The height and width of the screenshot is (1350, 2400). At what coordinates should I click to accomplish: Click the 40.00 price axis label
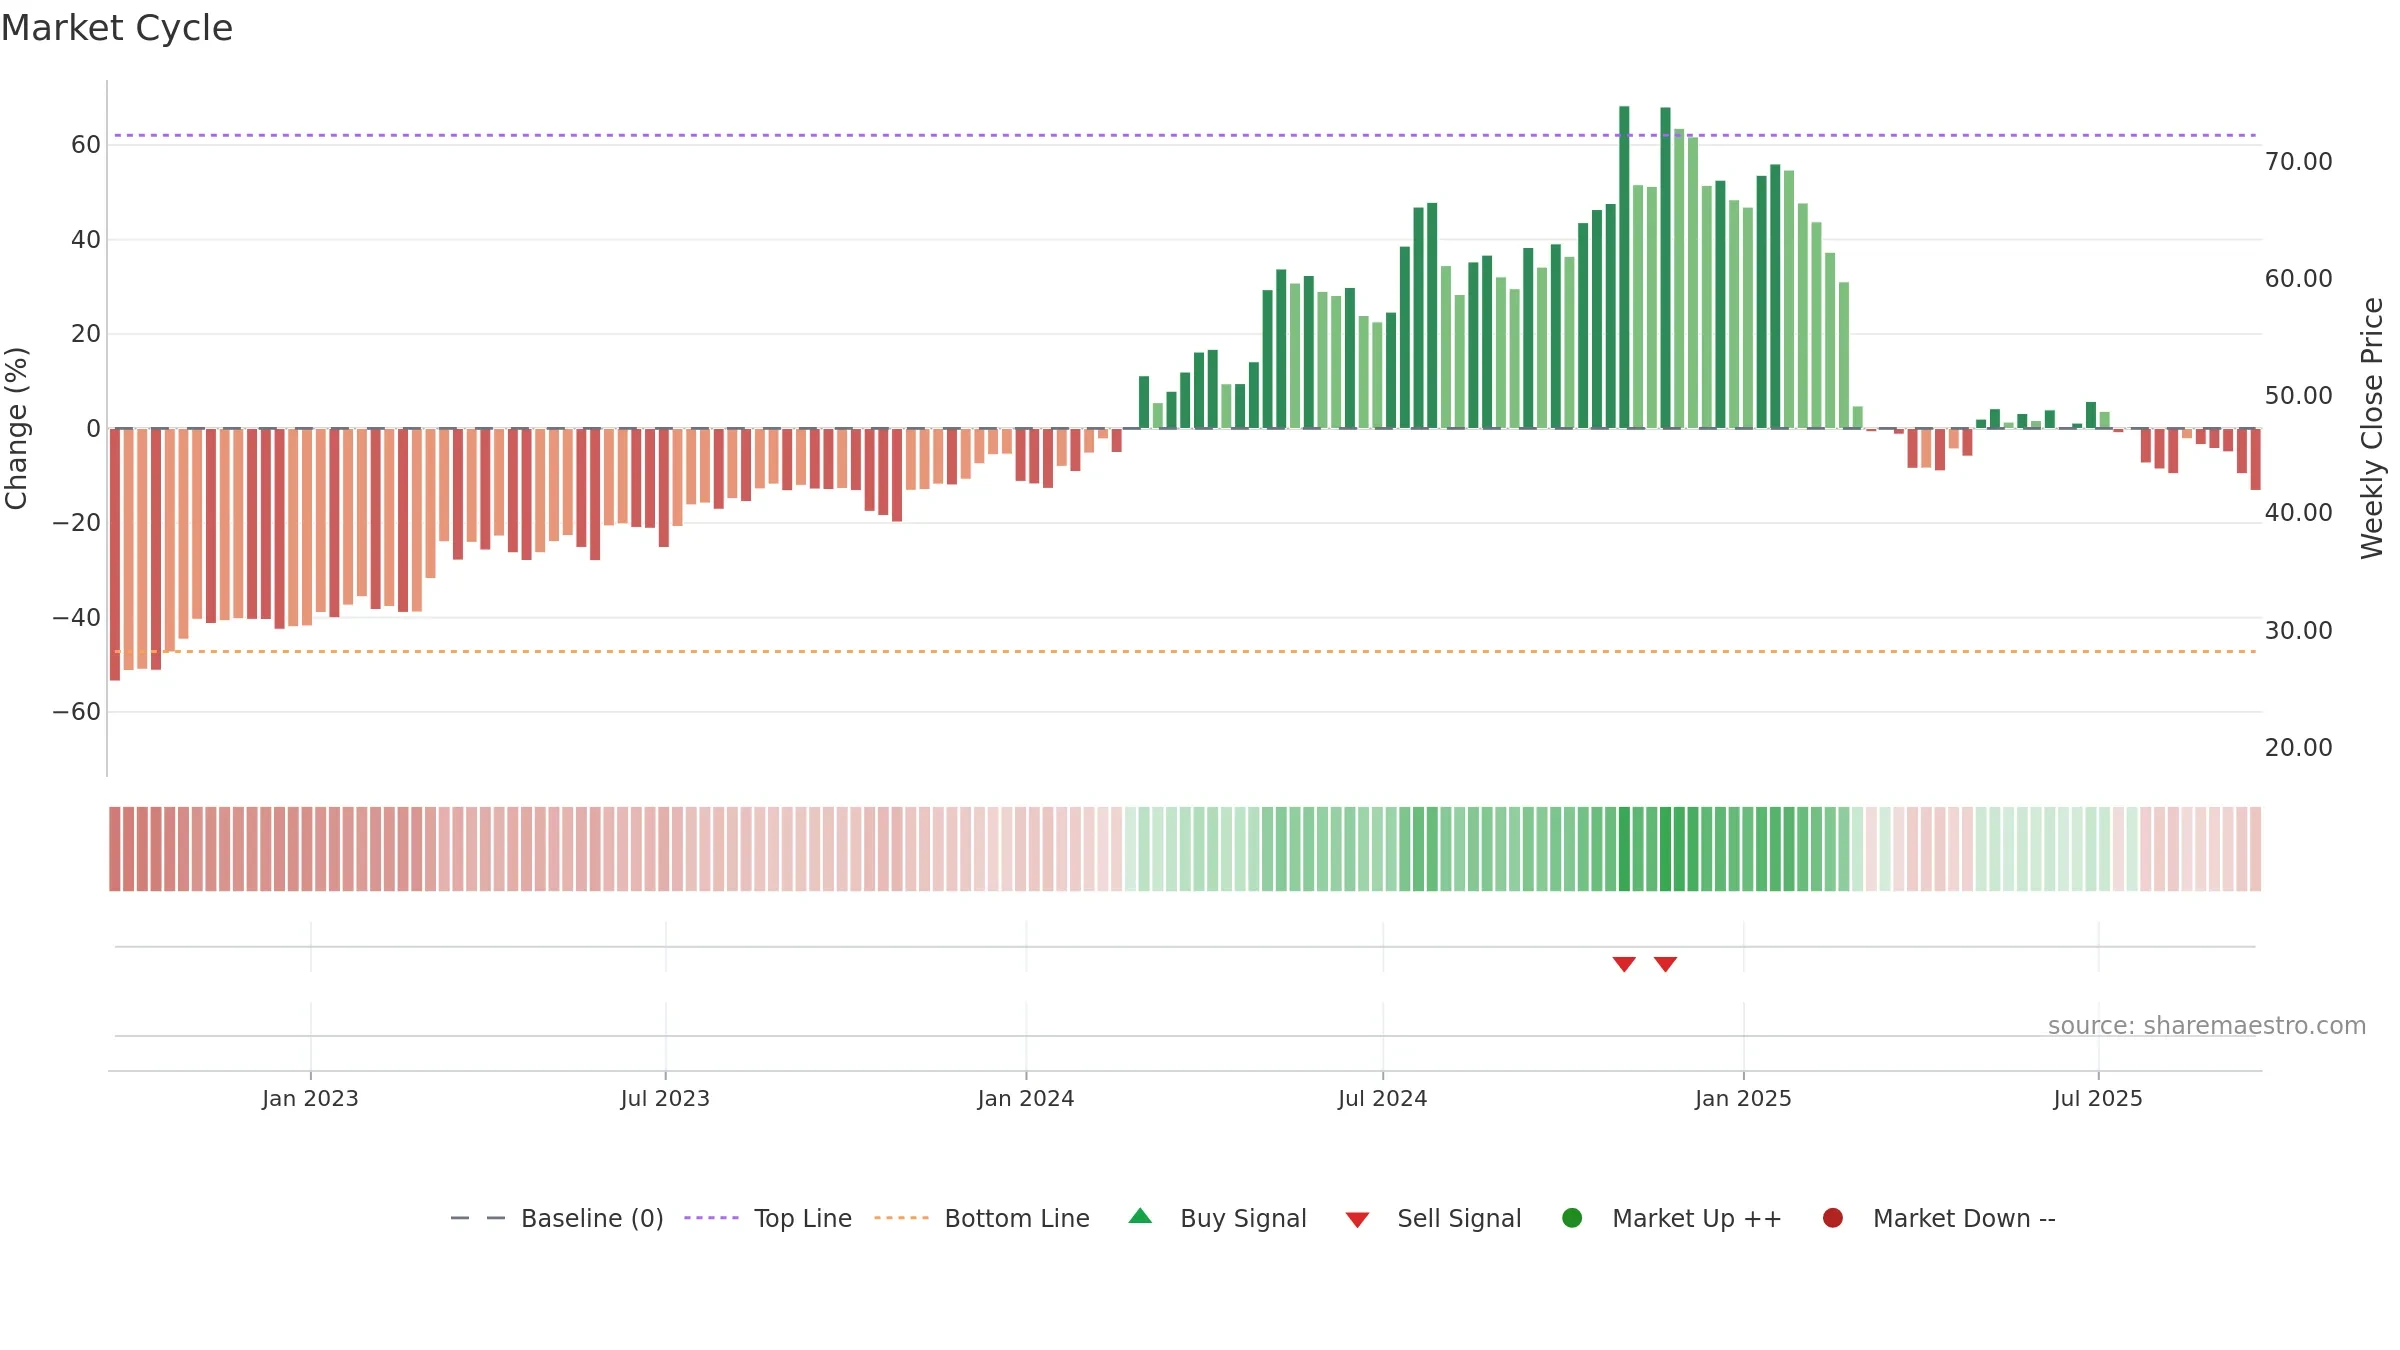pos(2298,512)
